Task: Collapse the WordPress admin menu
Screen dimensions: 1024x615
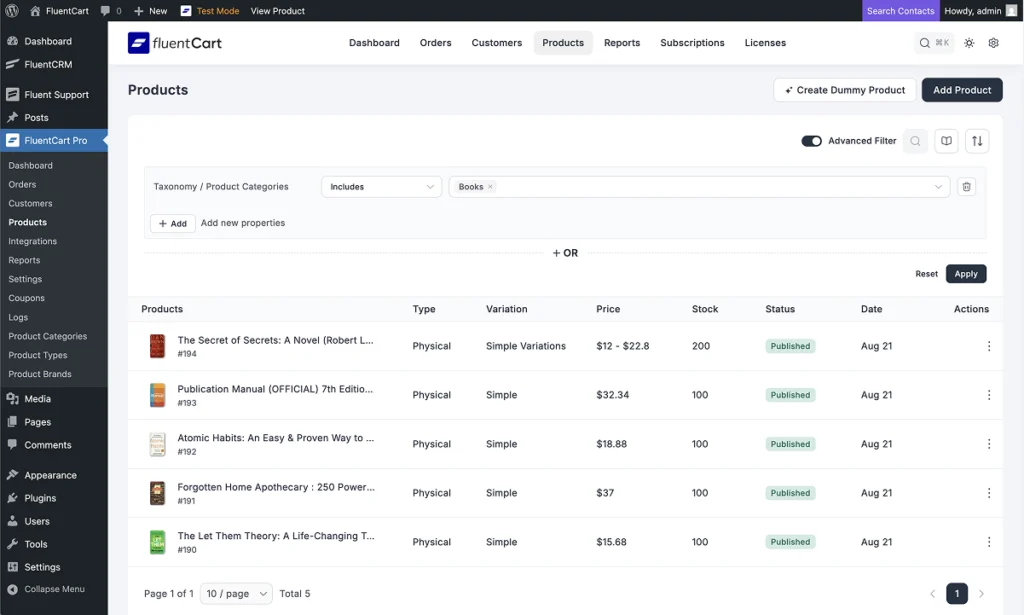Action: point(54,589)
